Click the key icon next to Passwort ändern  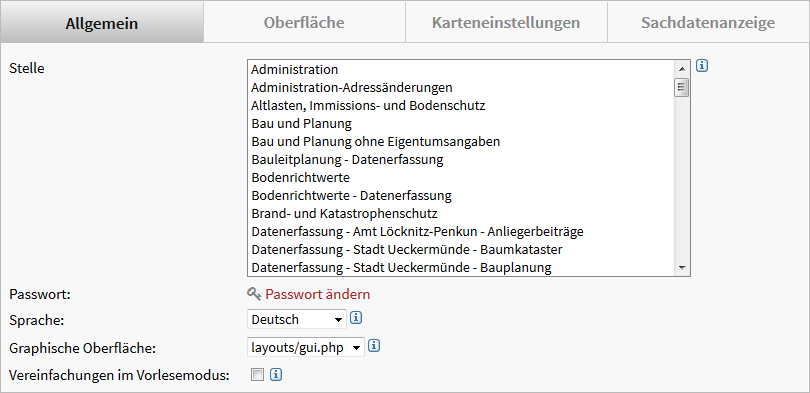tap(254, 294)
